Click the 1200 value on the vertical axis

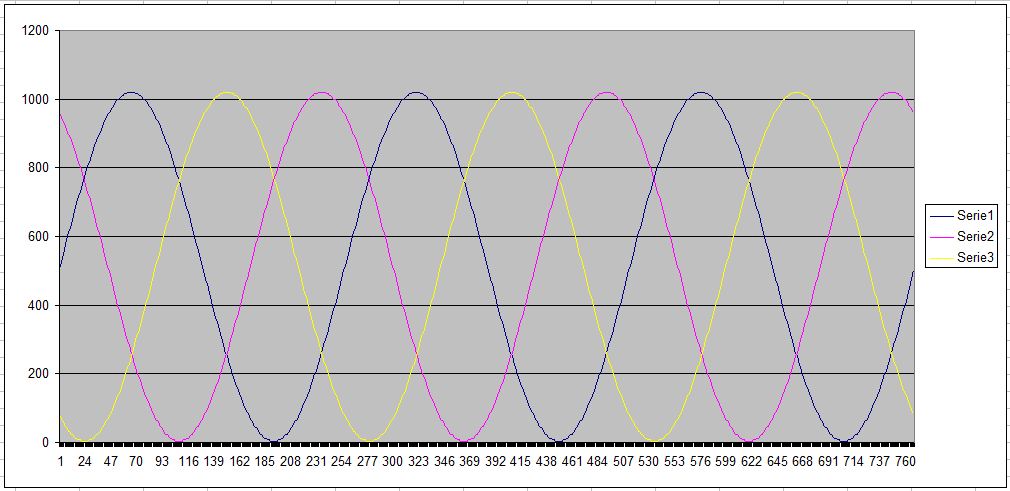coord(35,31)
